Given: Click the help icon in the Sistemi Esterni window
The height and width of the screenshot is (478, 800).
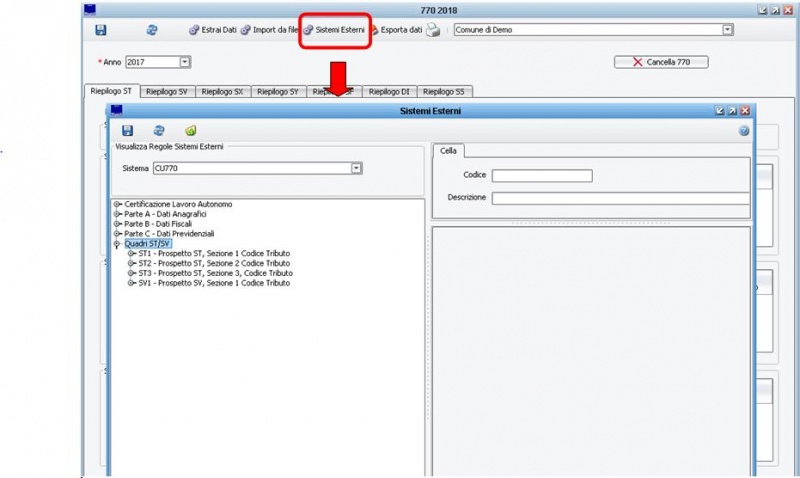Looking at the screenshot, I should [744, 131].
